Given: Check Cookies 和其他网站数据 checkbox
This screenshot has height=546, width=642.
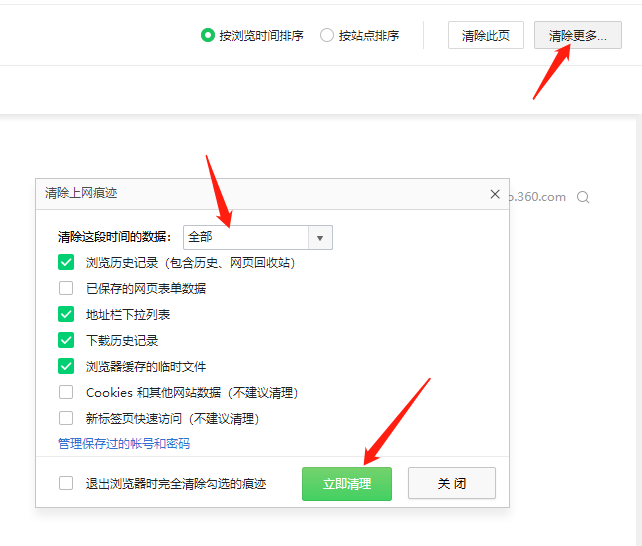Looking at the screenshot, I should point(66,392).
